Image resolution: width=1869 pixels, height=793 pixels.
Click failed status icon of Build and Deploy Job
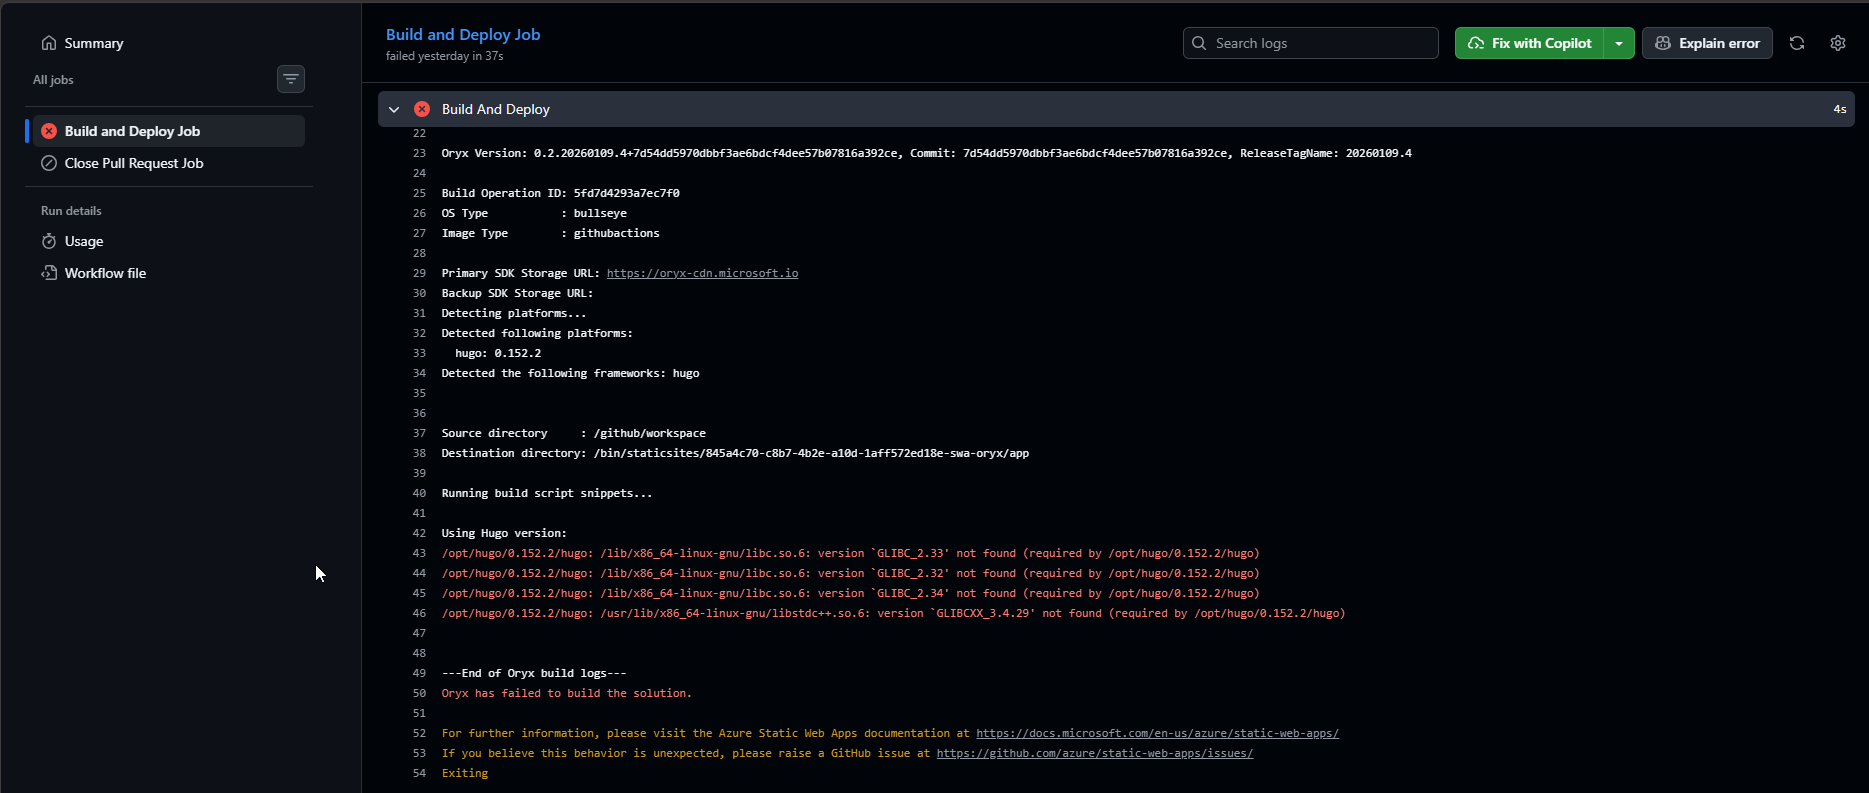(x=49, y=131)
